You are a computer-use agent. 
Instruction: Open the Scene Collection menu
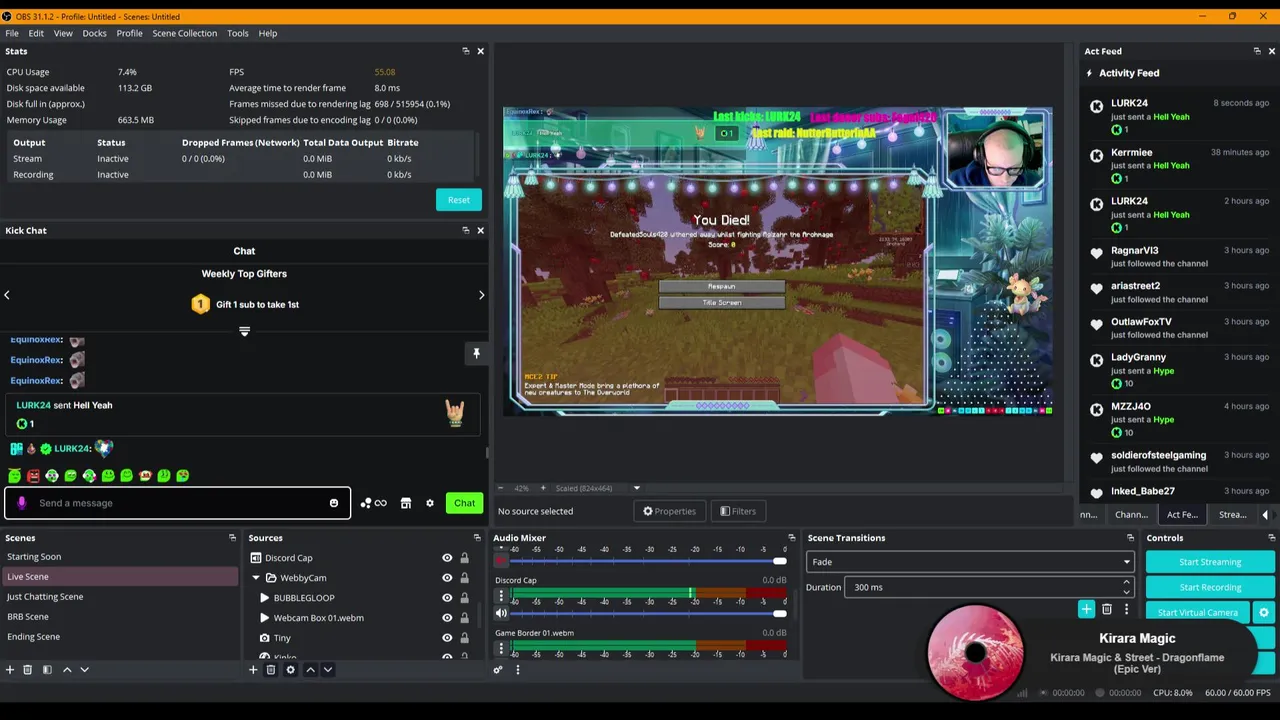(x=184, y=33)
